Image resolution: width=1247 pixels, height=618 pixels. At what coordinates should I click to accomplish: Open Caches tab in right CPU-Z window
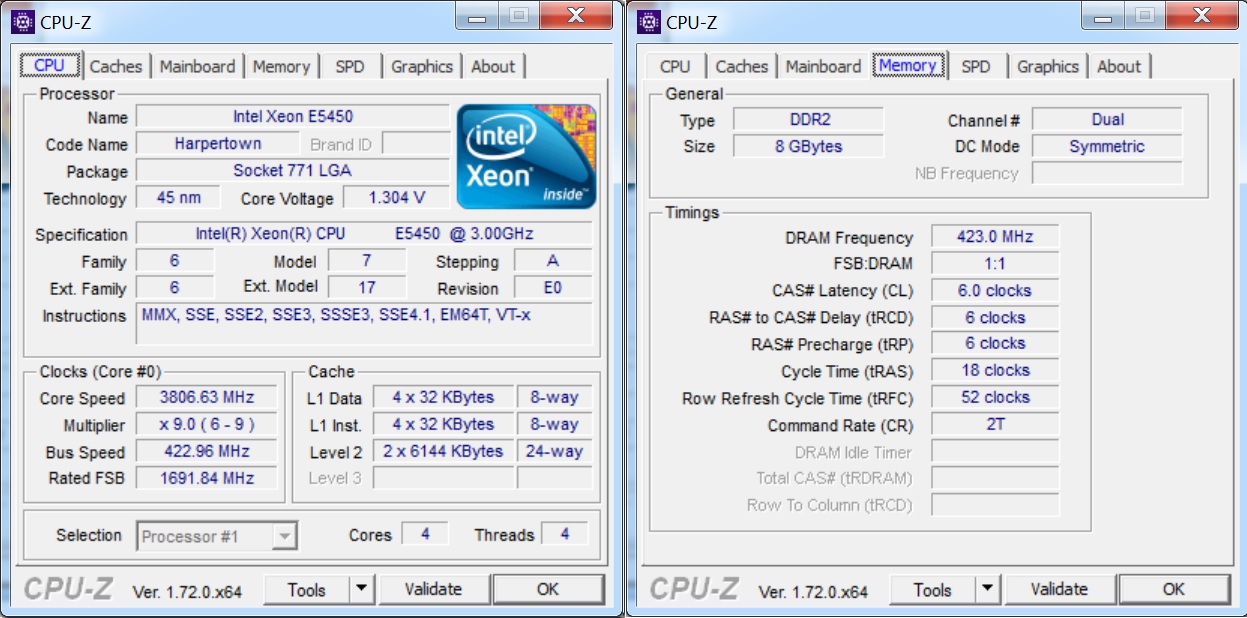point(742,66)
